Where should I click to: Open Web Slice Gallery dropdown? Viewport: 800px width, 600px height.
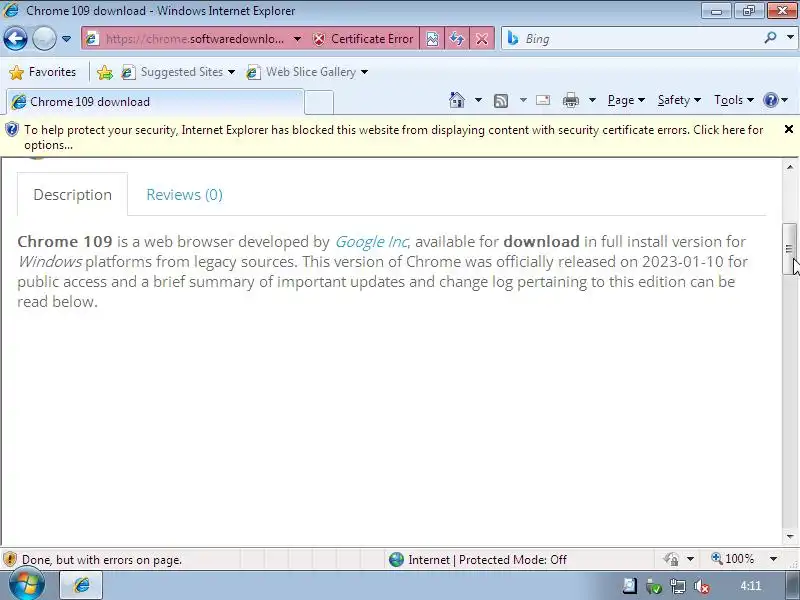tap(307, 72)
